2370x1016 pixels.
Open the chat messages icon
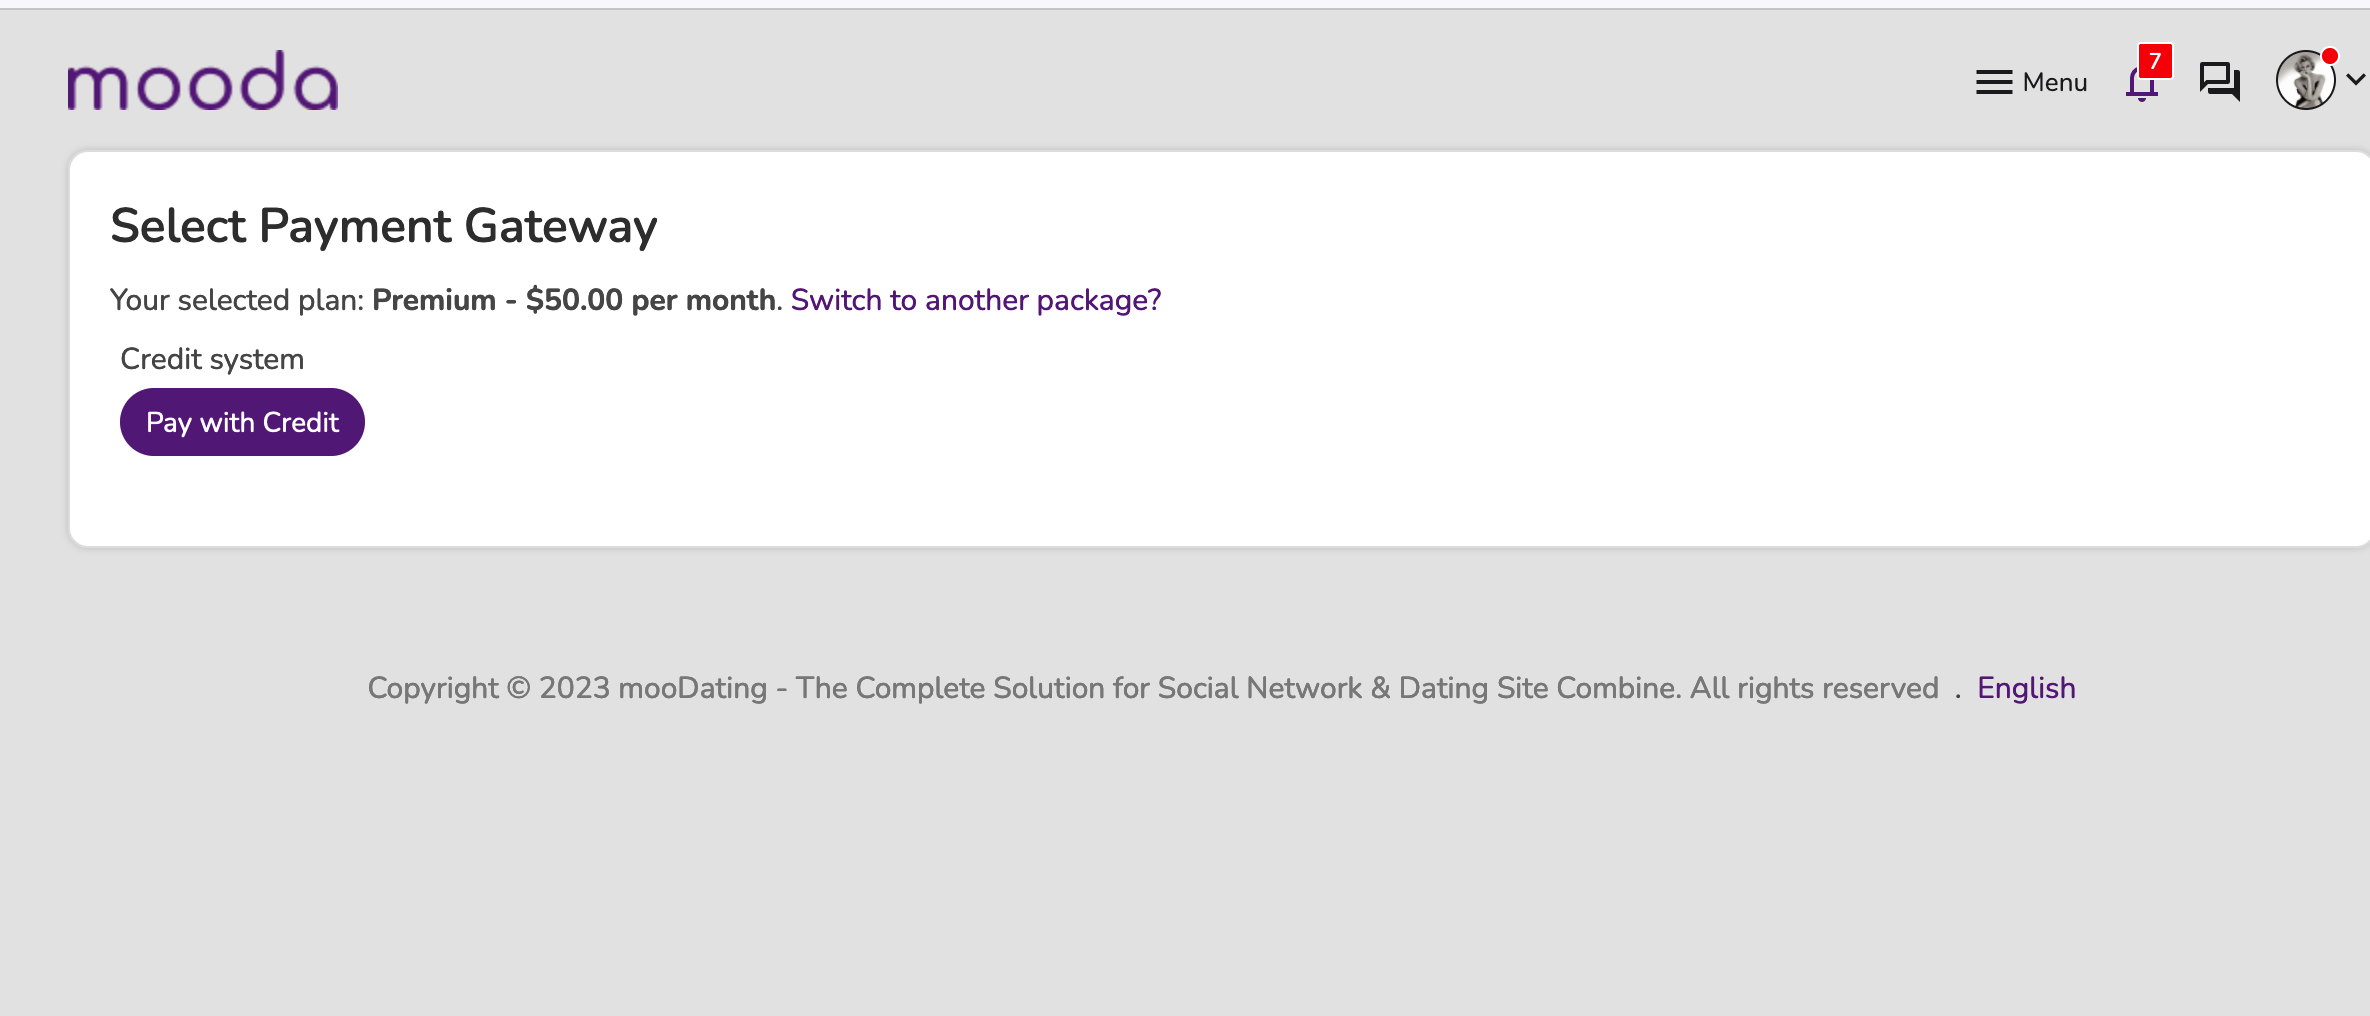click(2219, 82)
